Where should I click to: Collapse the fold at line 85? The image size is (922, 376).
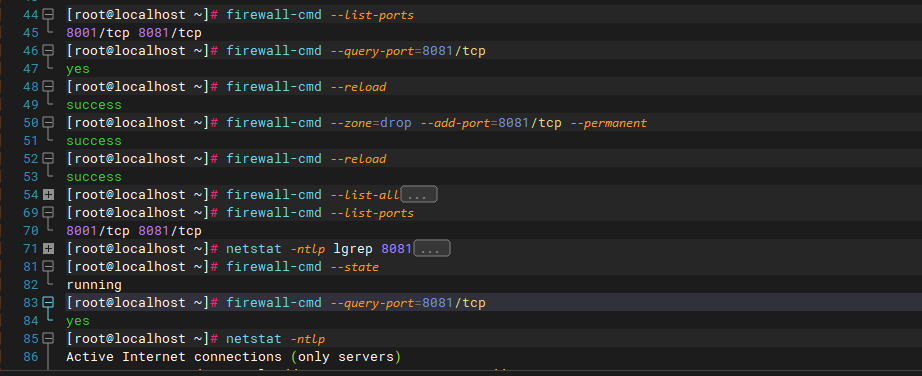(x=48, y=338)
